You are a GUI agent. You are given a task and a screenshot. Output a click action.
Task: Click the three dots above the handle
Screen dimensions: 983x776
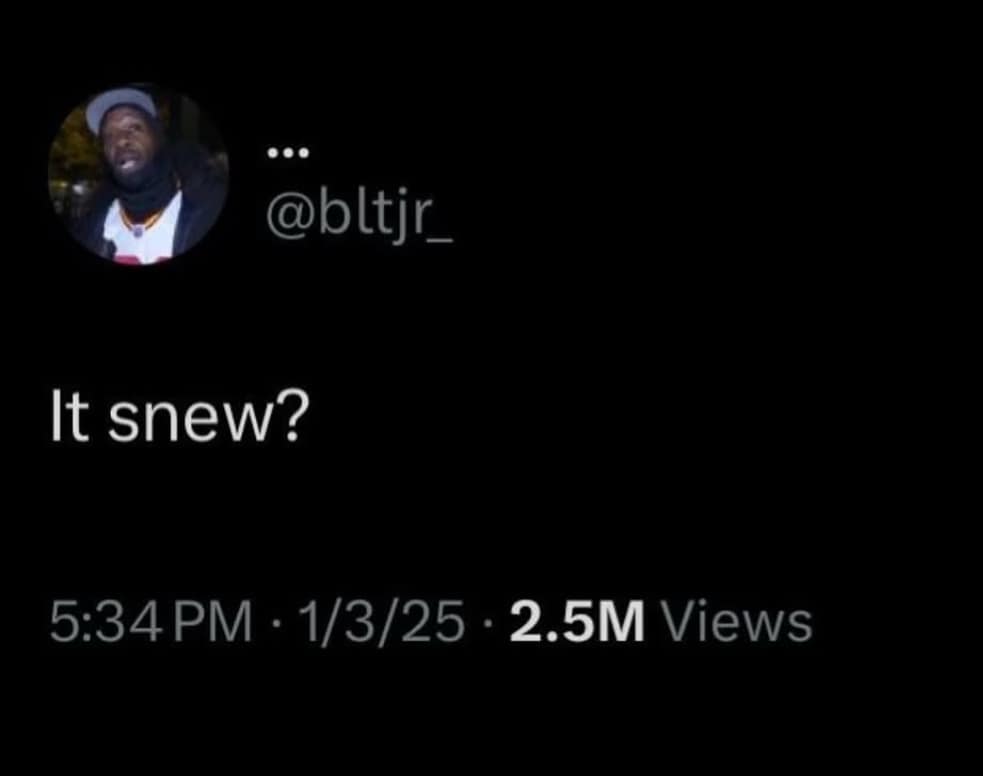click(288, 152)
